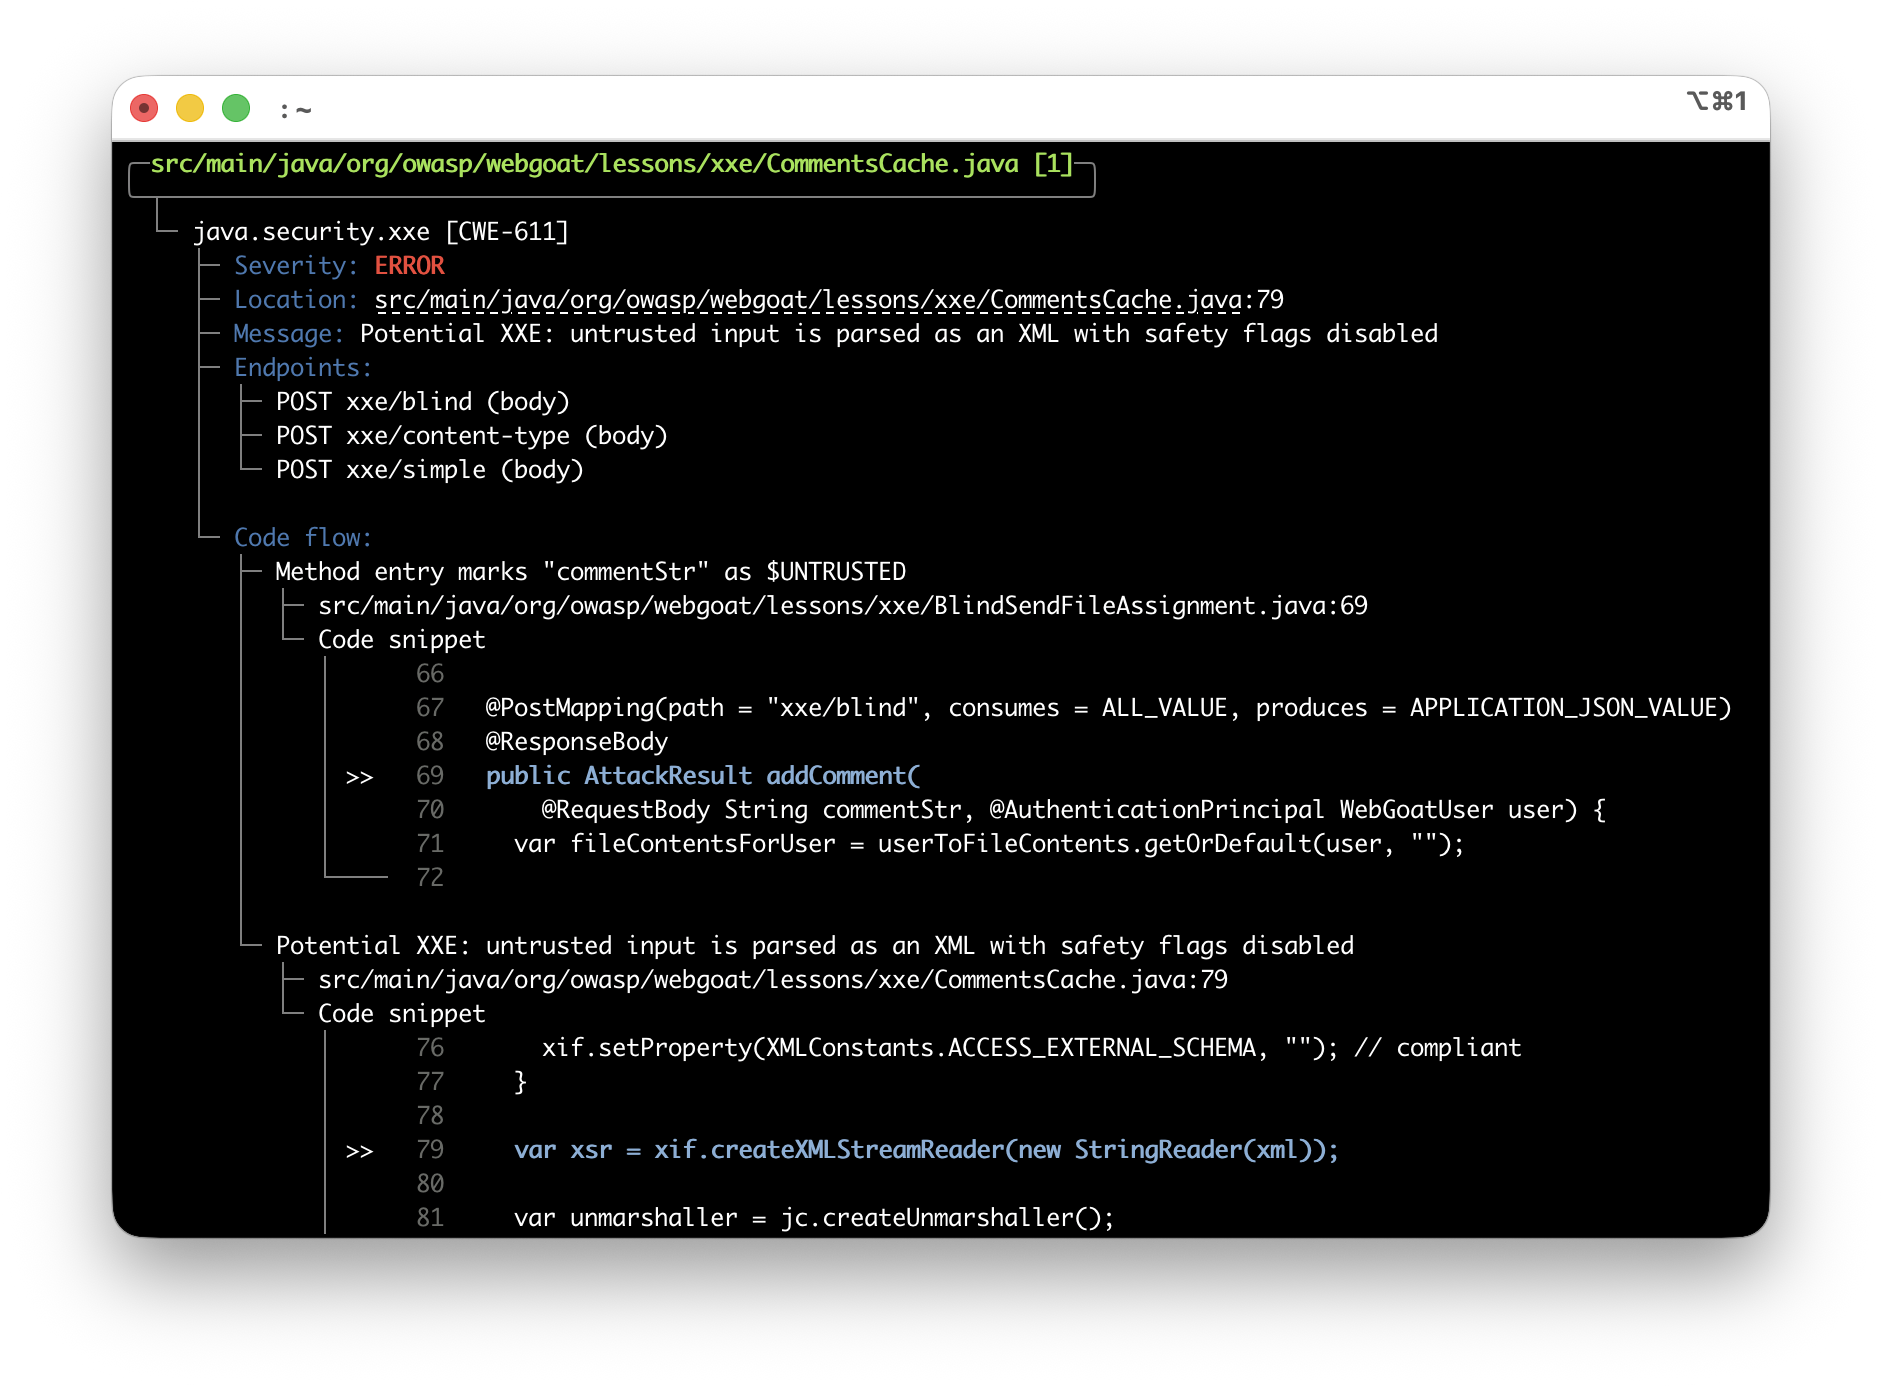Click the red close traffic light
The height and width of the screenshot is (1386, 1882).
click(144, 107)
